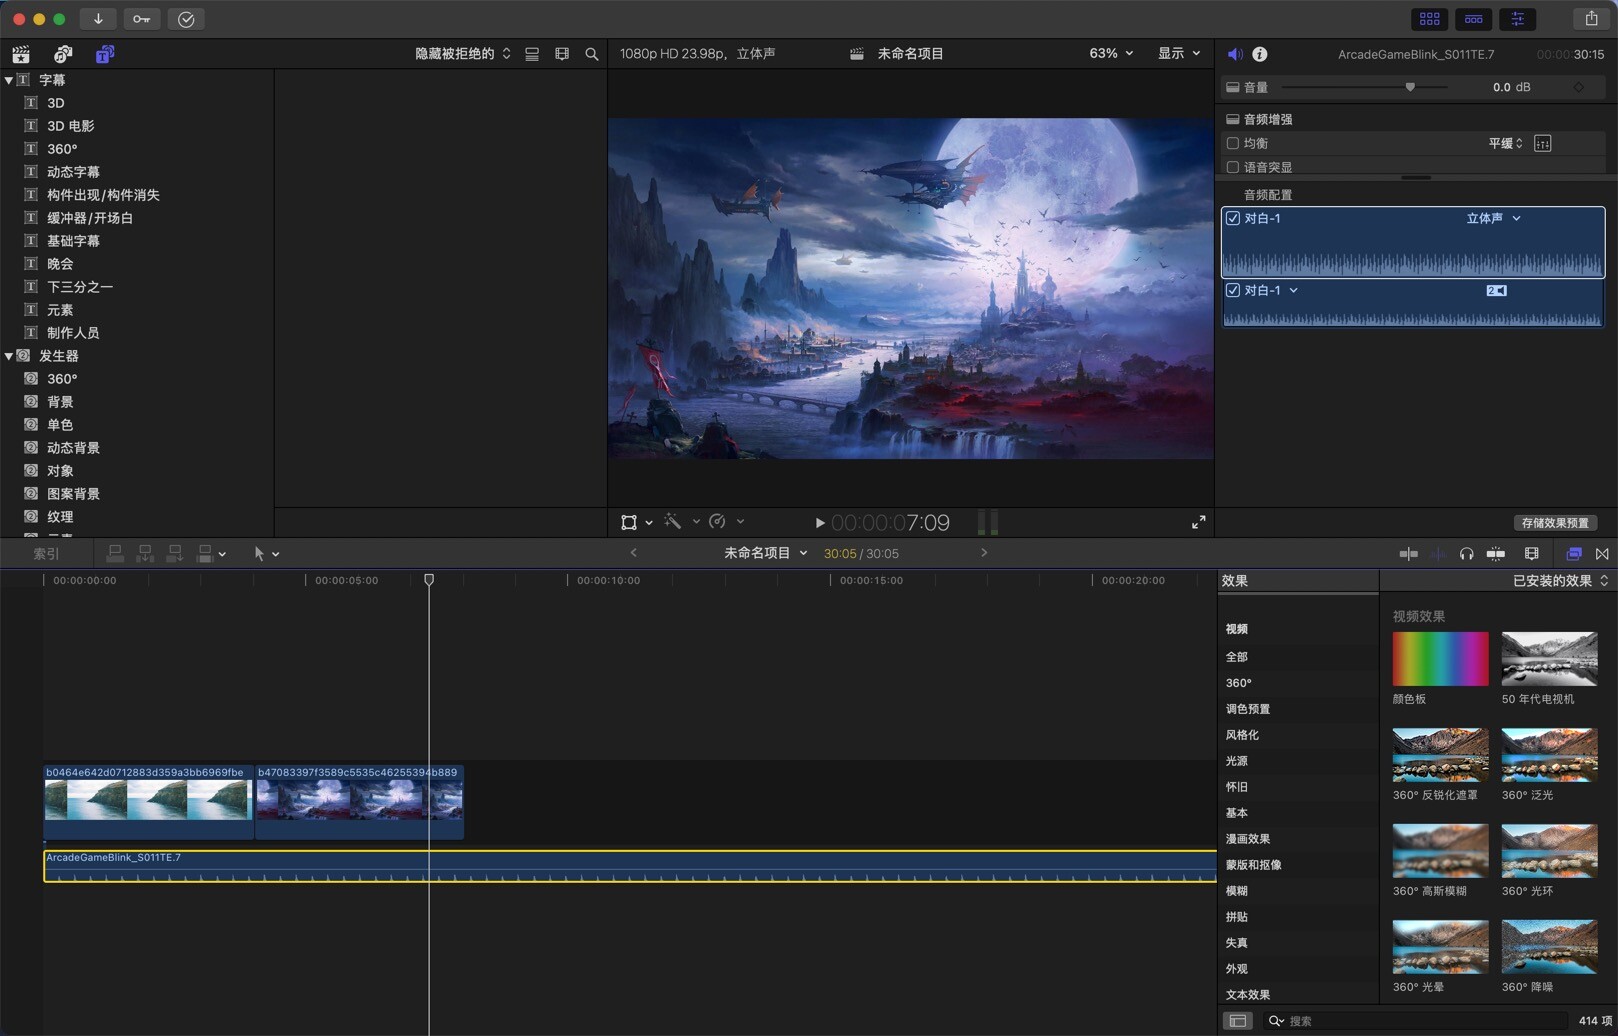The image size is (1618, 1036).
Task: Click insert clip button
Action: coord(145,553)
